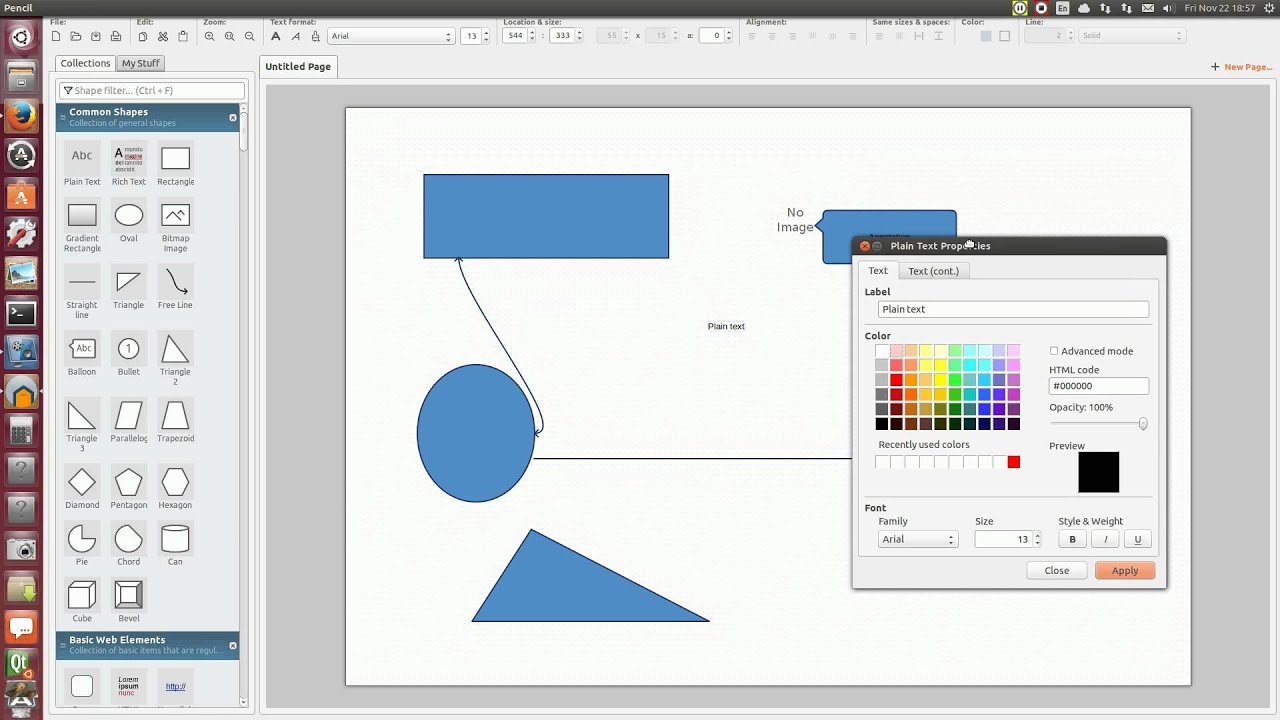Click the dialog font Size 13 stepper
Viewport: 1280px width, 720px height.
(x=1037, y=539)
